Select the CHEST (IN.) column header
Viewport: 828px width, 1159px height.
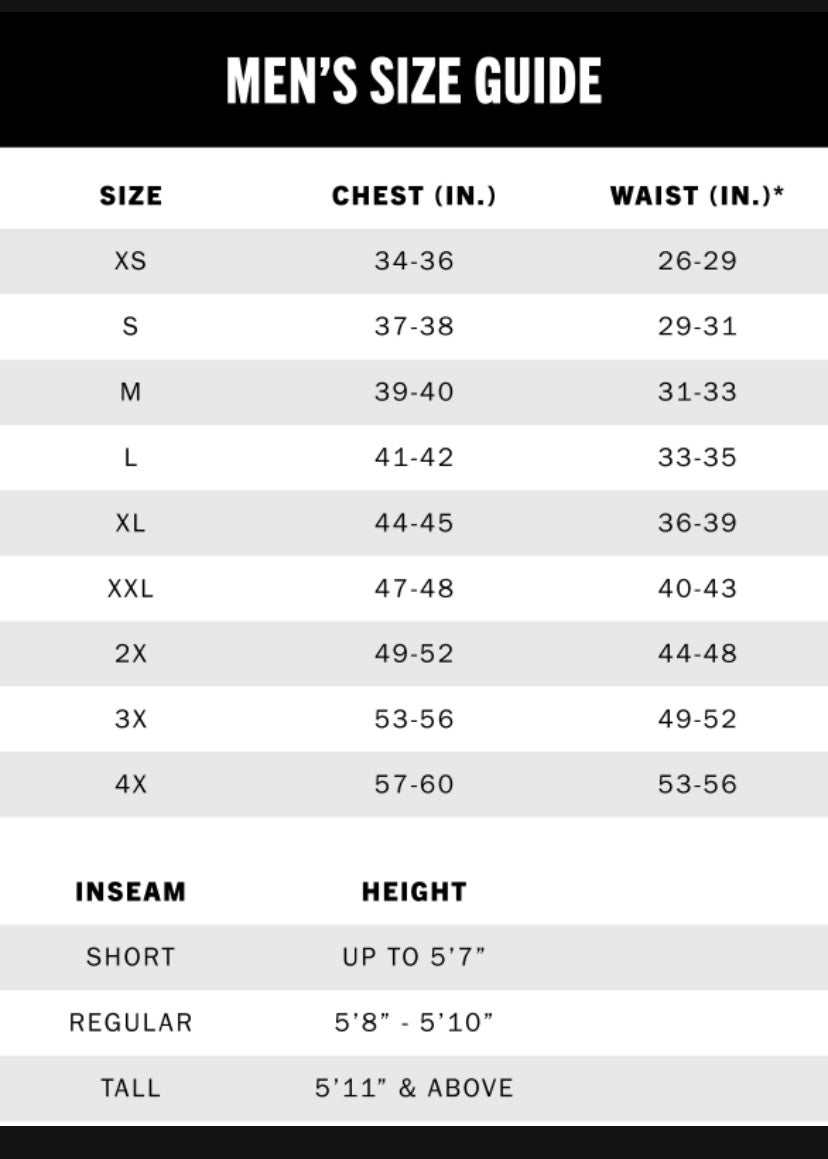(414, 196)
